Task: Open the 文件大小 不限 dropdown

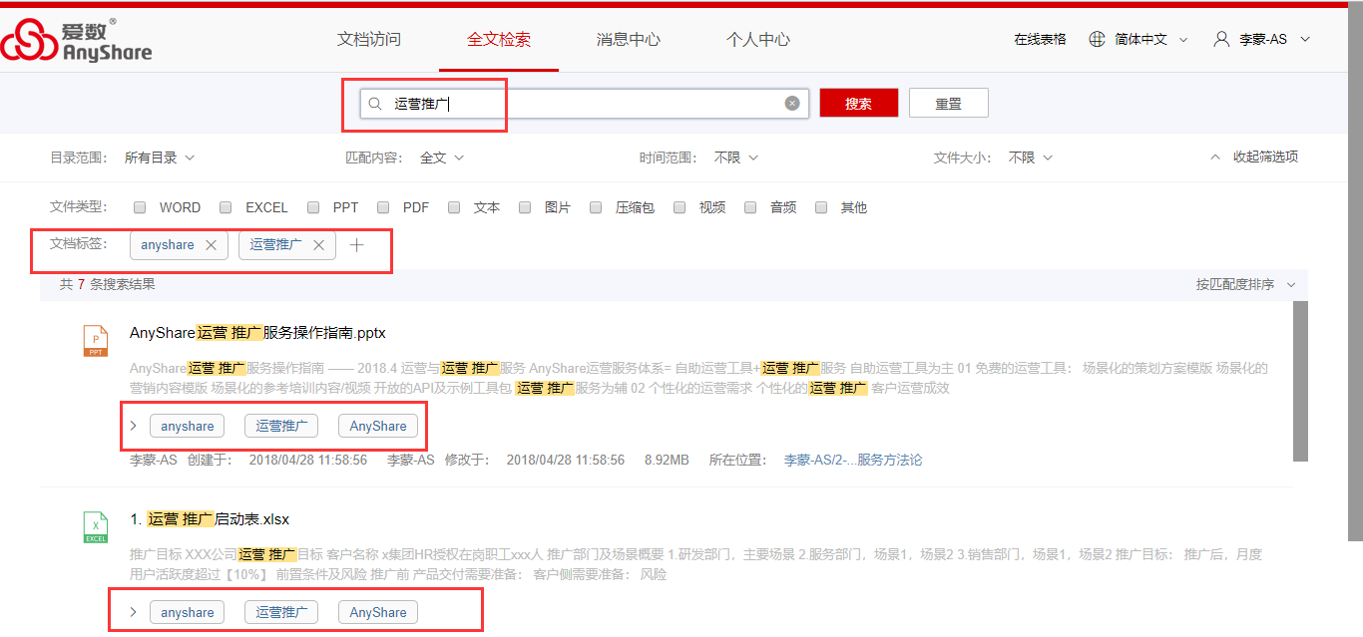Action: pyautogui.click(x=1030, y=158)
